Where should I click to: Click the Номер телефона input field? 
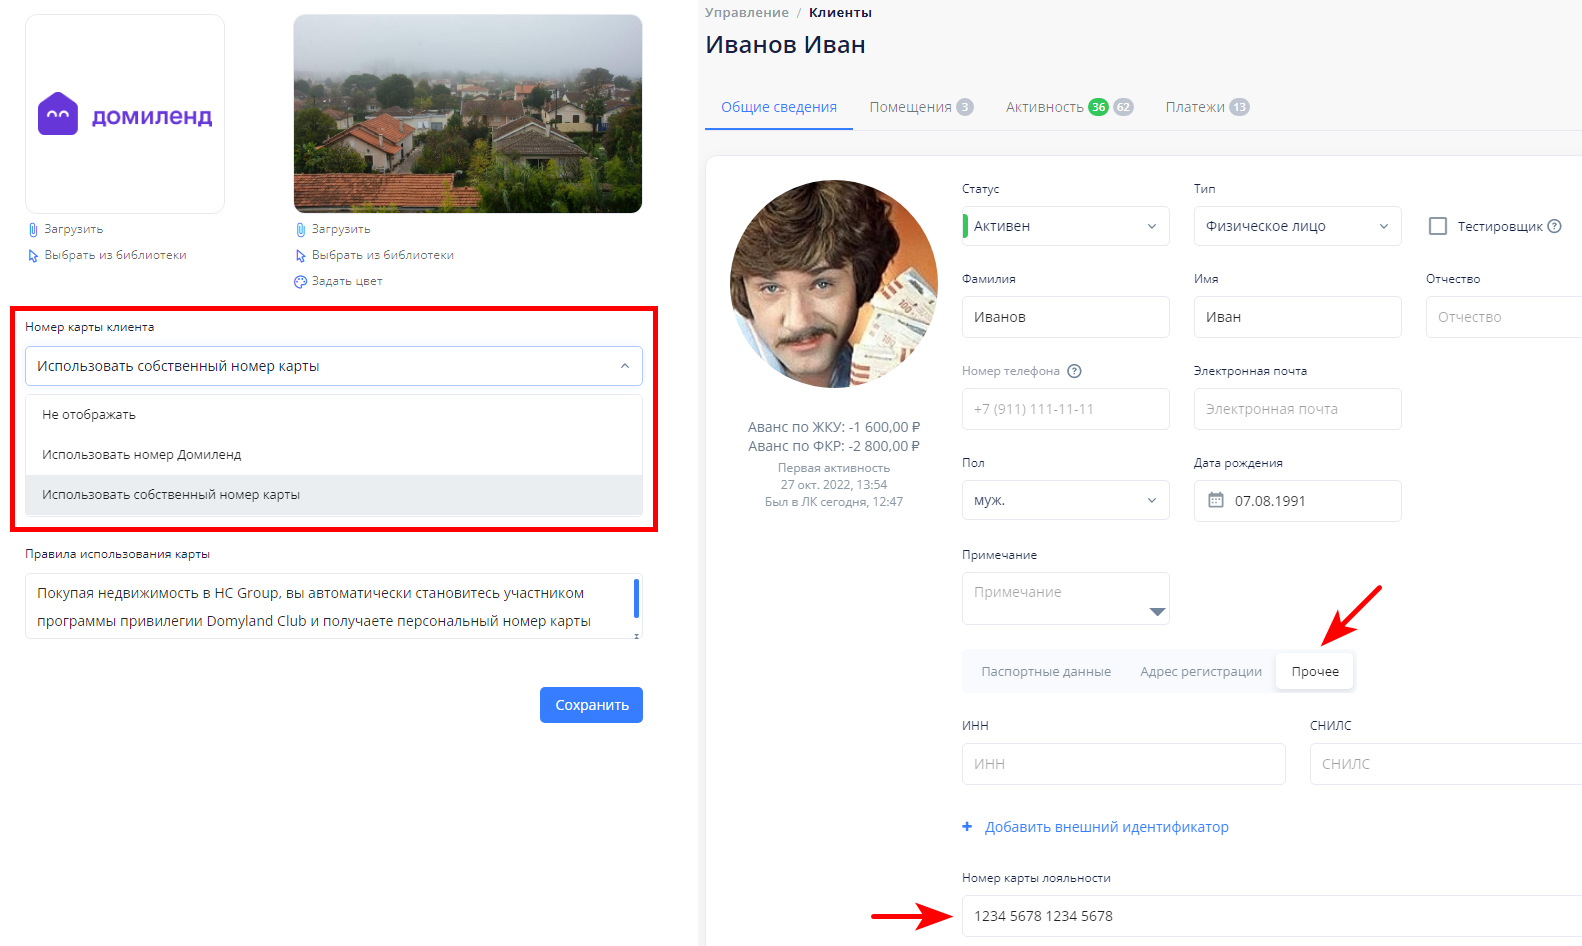coord(1065,409)
